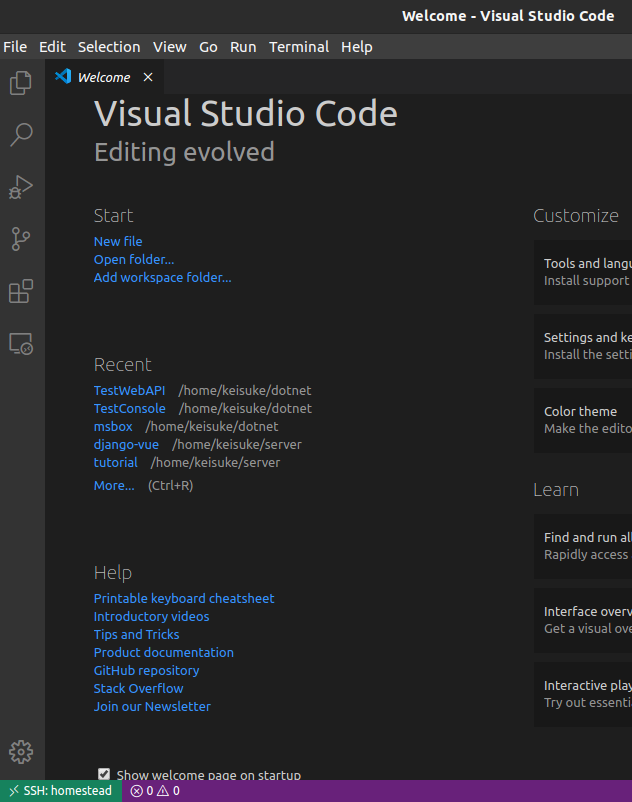This screenshot has height=802, width=632.
Task: Open the Terminal menu
Action: tap(299, 47)
